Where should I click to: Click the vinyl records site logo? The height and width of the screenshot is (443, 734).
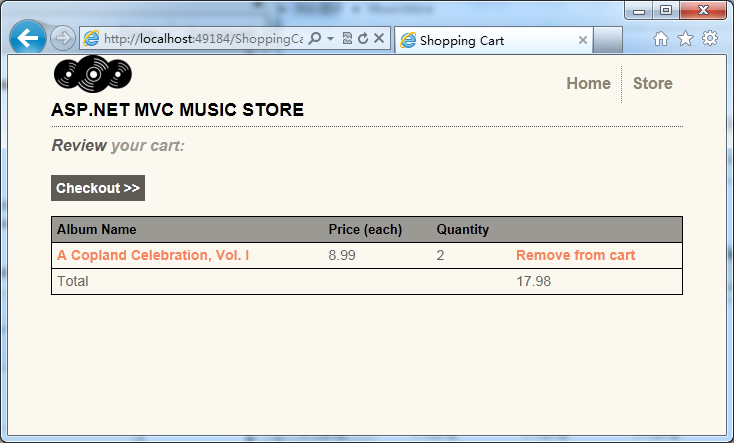[x=93, y=74]
